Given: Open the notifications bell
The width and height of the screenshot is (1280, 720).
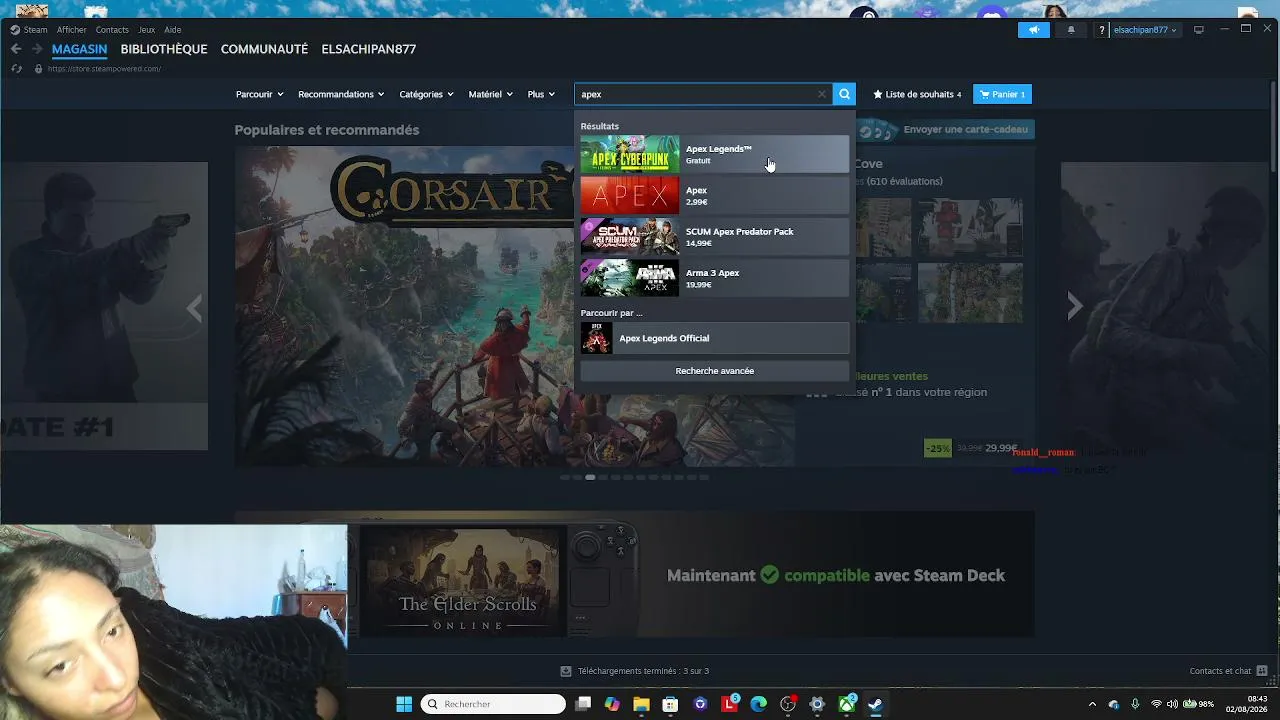Looking at the screenshot, I should (1071, 30).
